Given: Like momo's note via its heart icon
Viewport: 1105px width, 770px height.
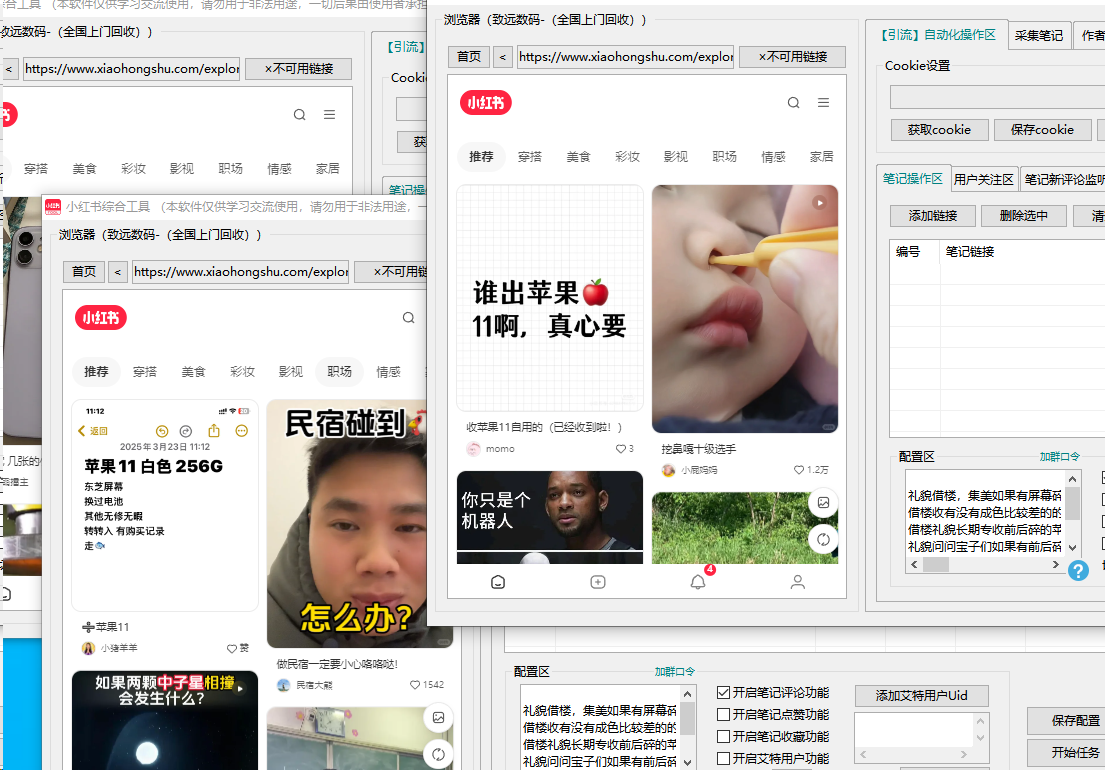Looking at the screenshot, I should pyautogui.click(x=620, y=449).
